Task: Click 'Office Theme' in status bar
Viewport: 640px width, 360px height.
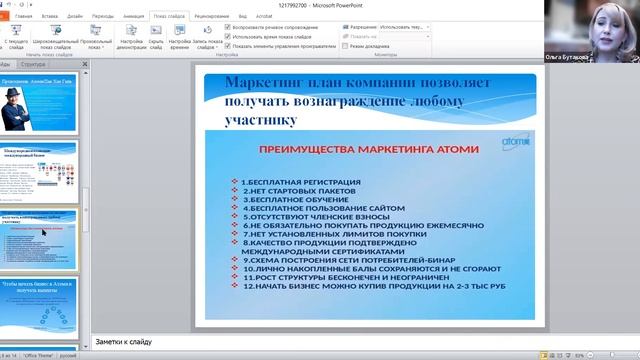Action: click(x=38, y=356)
